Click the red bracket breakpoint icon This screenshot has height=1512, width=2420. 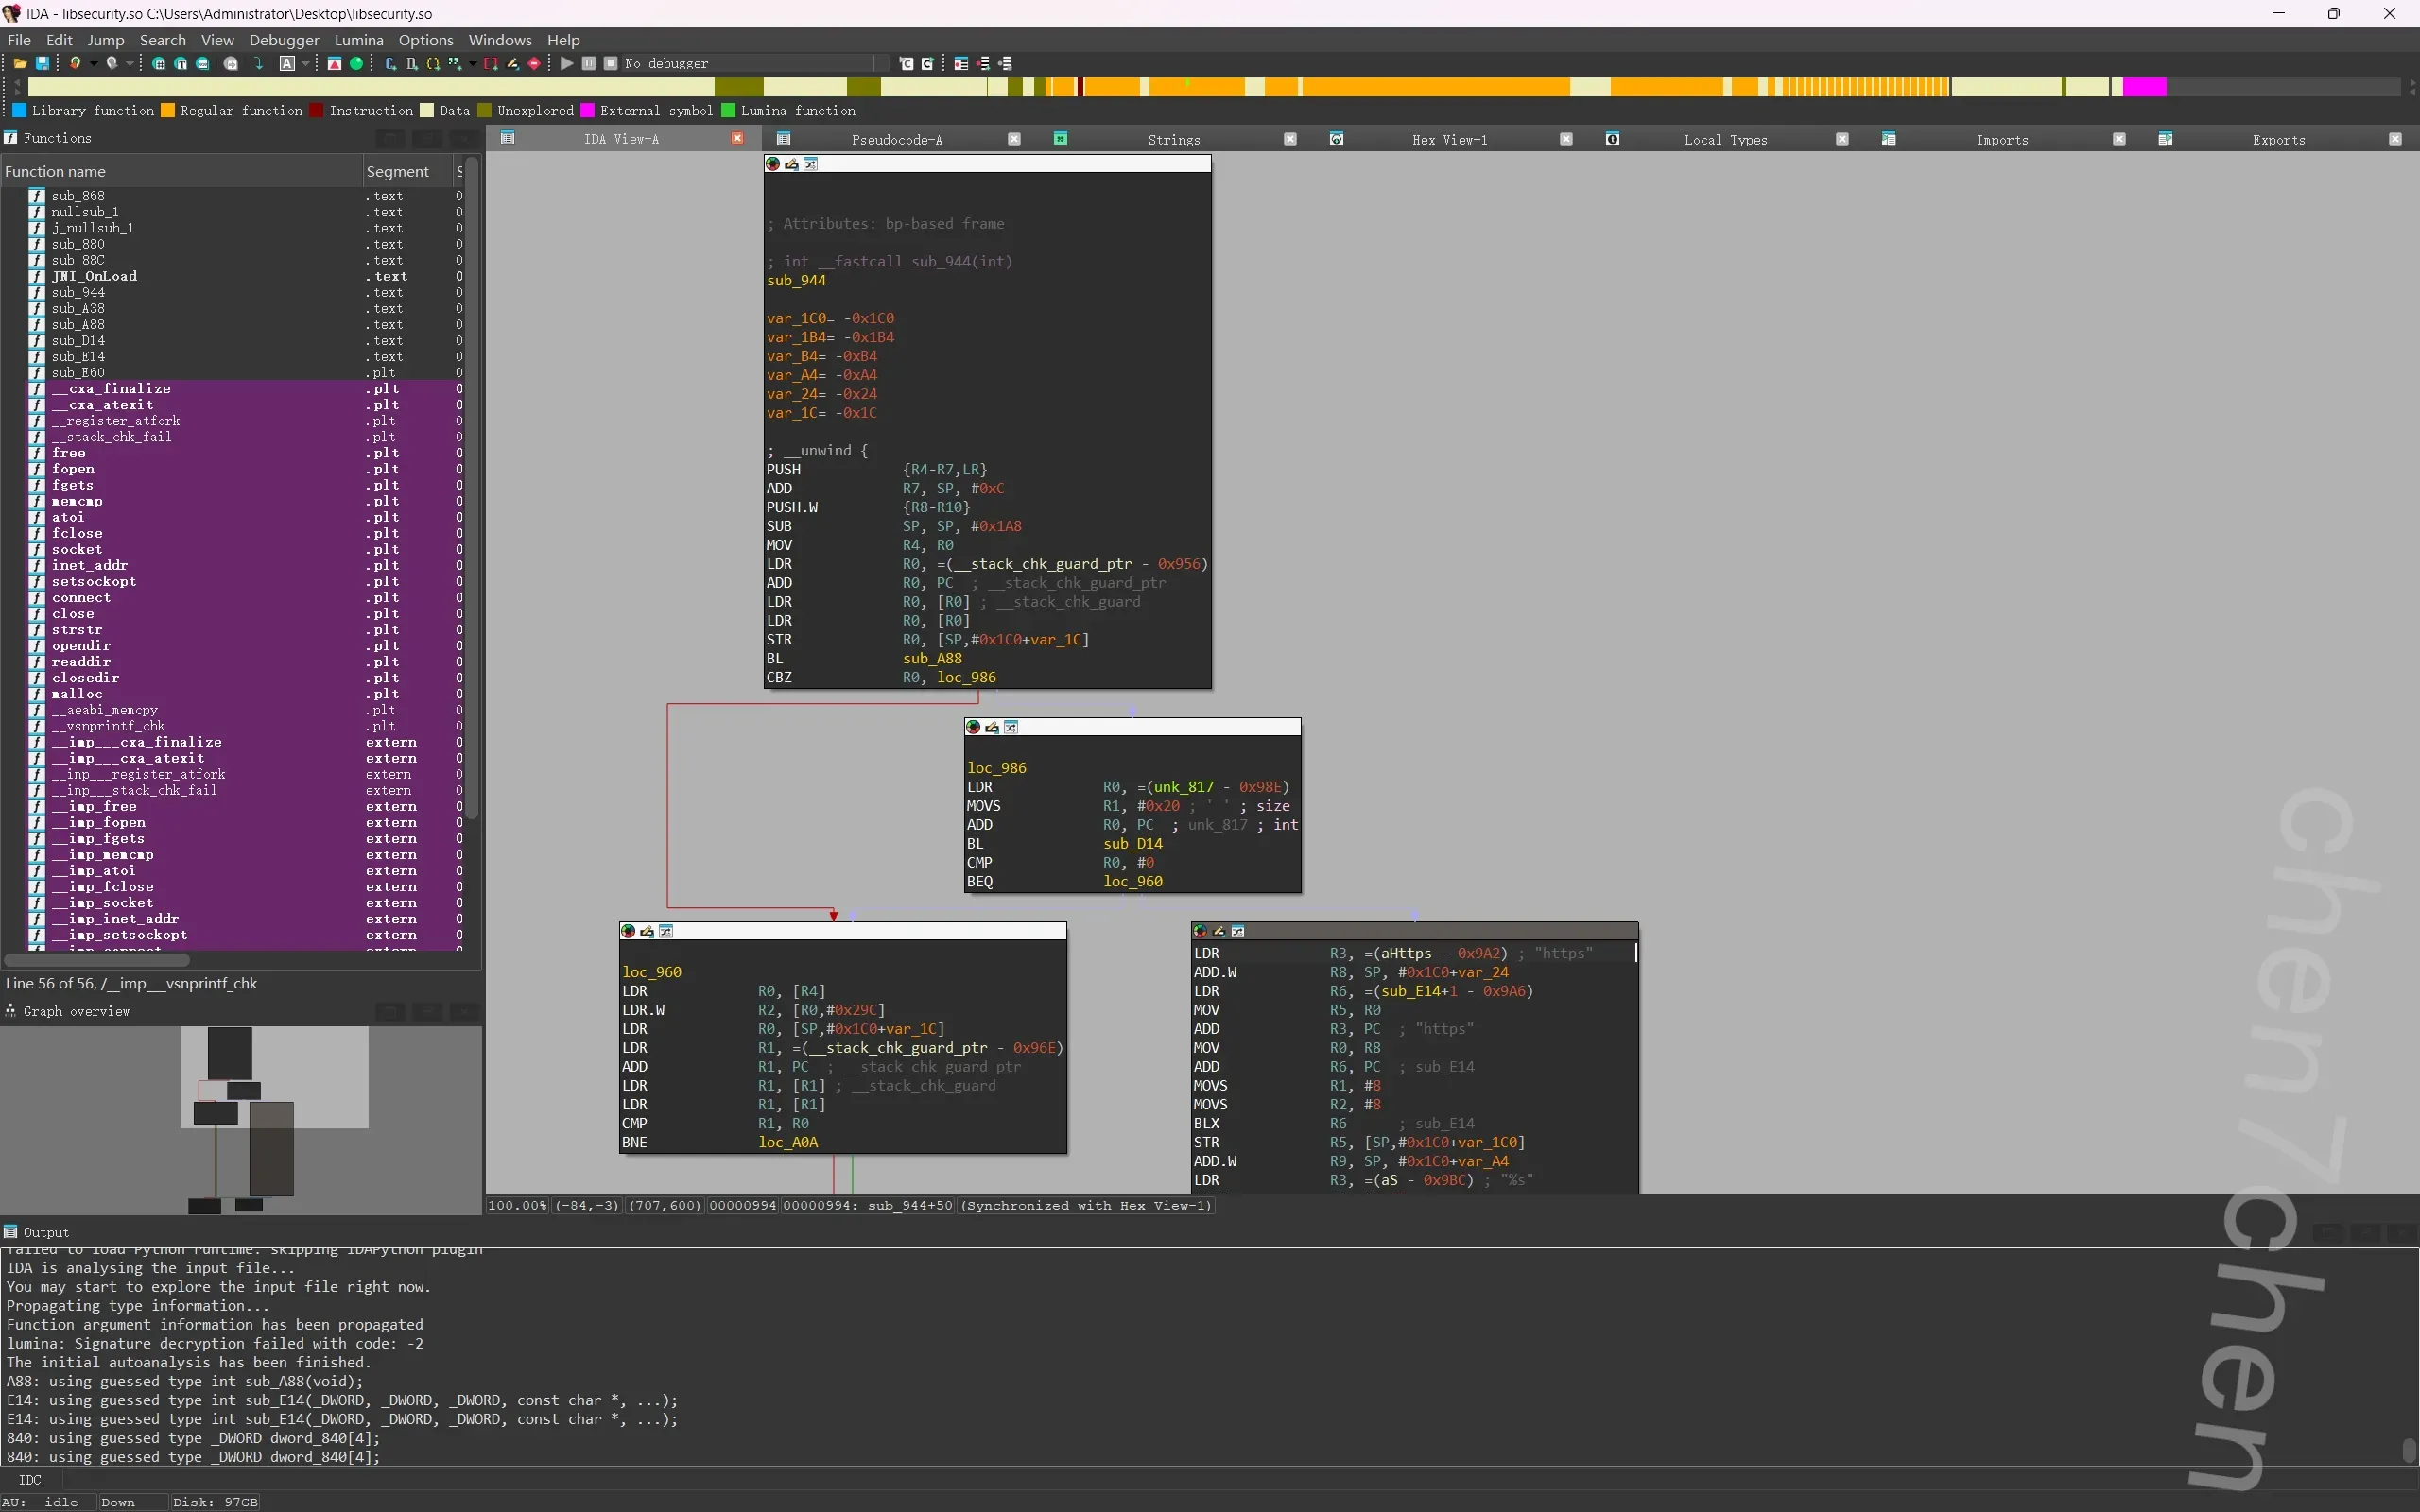pyautogui.click(x=491, y=63)
